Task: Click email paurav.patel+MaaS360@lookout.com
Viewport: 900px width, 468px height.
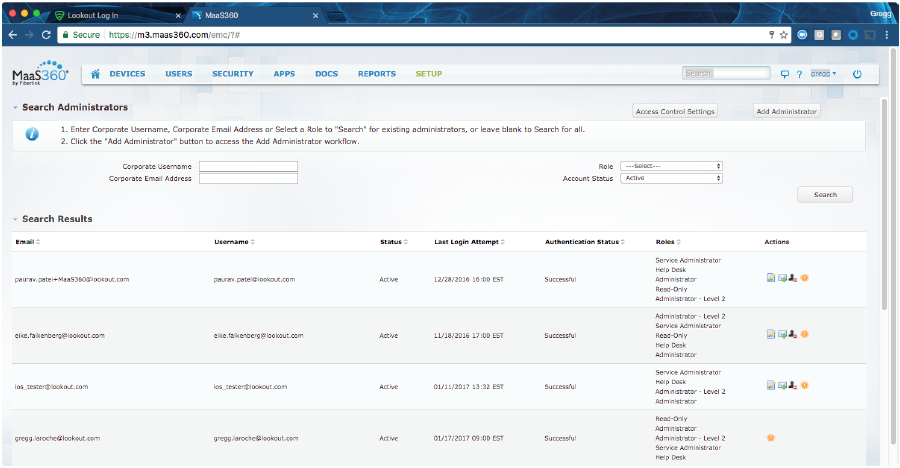Action: tap(72, 280)
